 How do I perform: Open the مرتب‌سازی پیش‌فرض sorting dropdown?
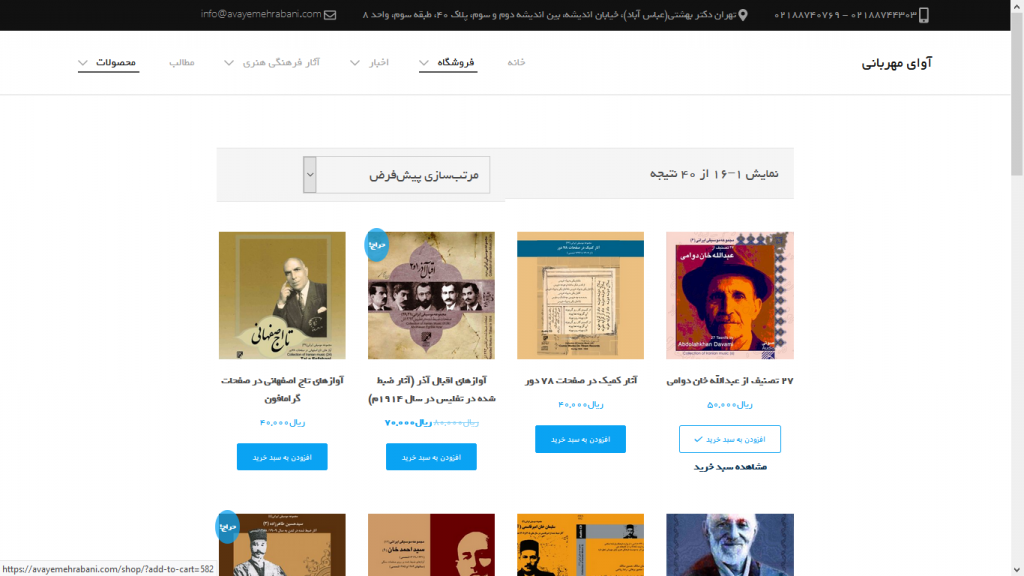click(x=396, y=174)
